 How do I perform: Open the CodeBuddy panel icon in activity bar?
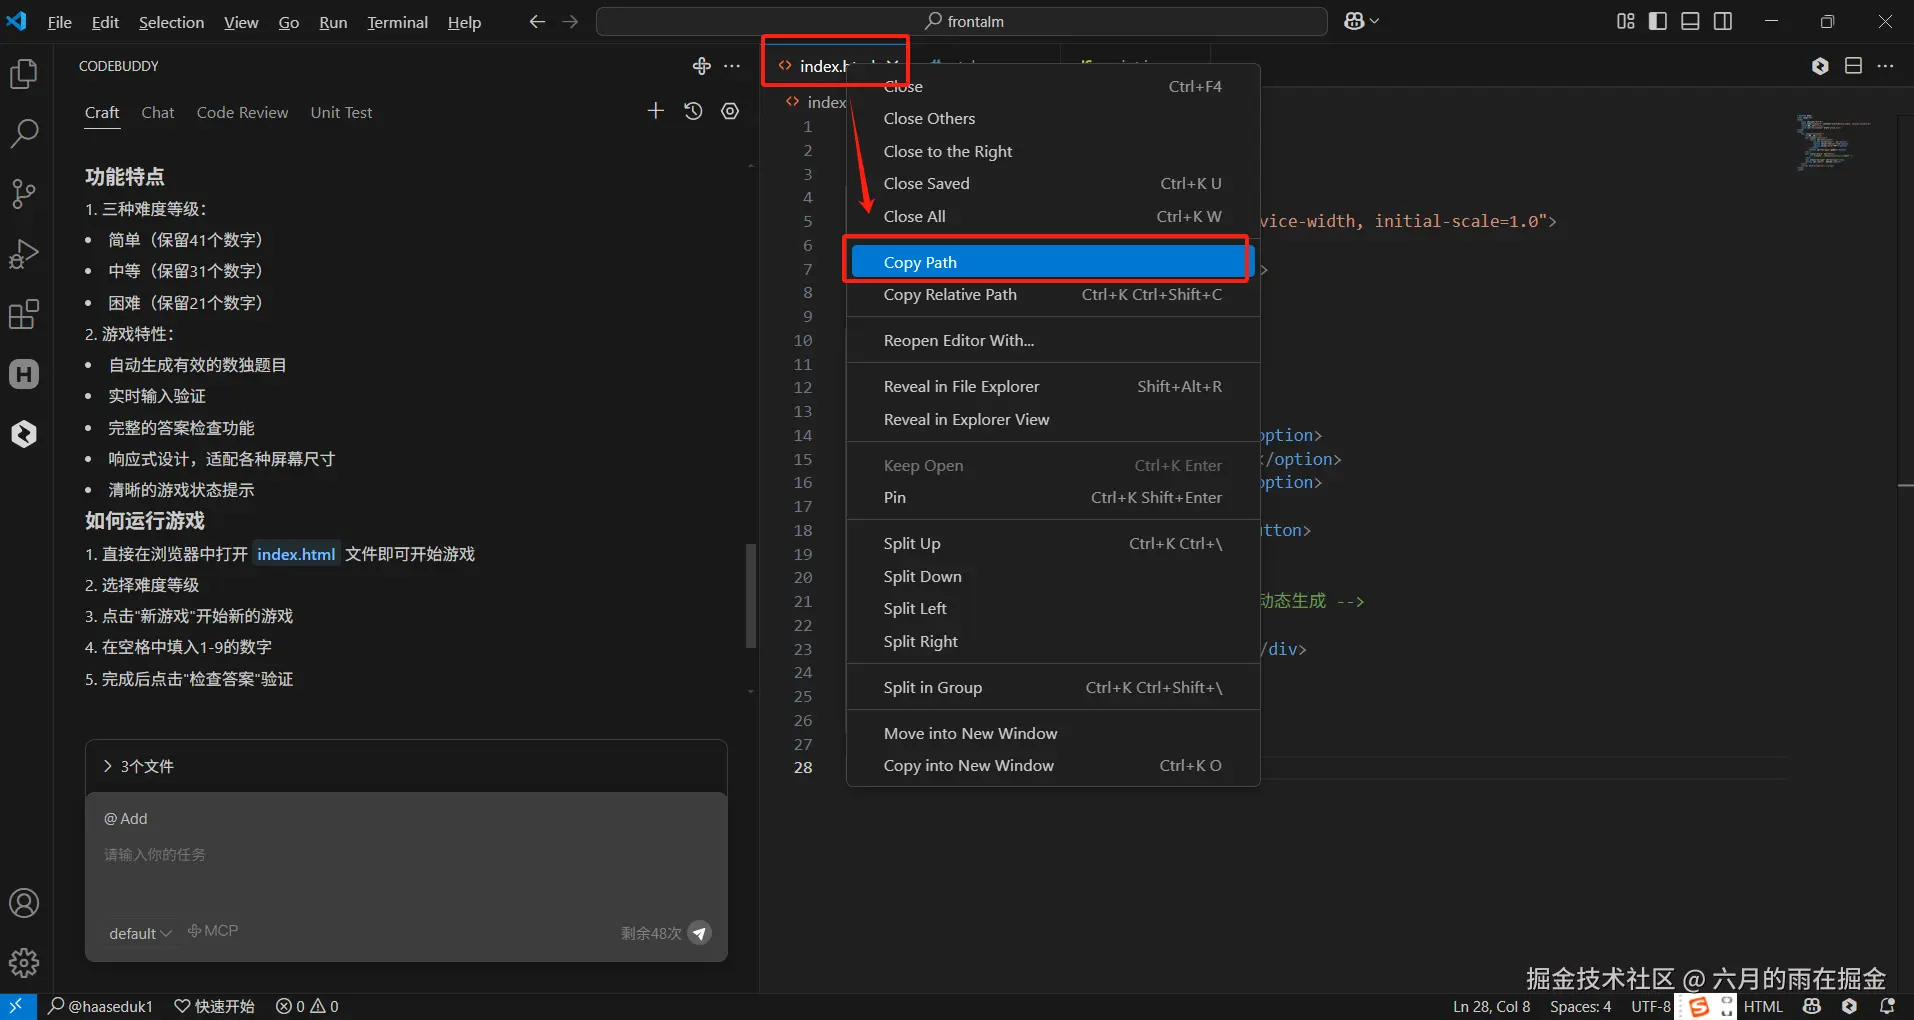tap(24, 434)
